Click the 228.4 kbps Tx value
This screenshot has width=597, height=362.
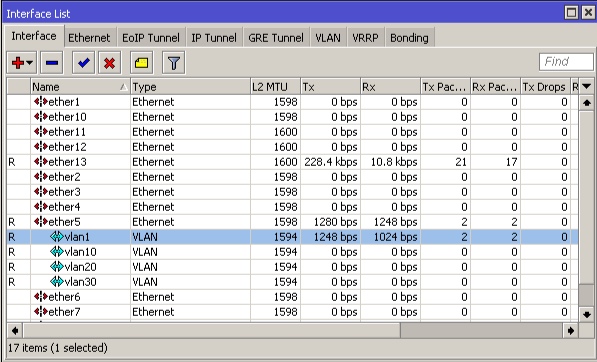click(330, 162)
